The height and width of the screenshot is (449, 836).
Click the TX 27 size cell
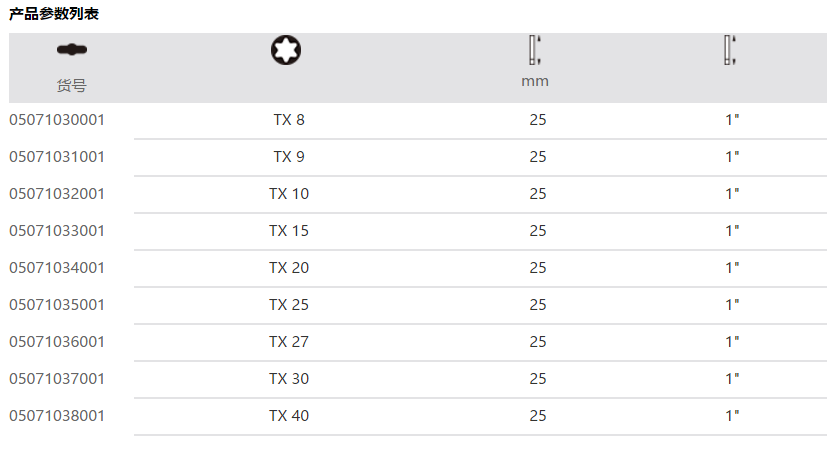289,342
